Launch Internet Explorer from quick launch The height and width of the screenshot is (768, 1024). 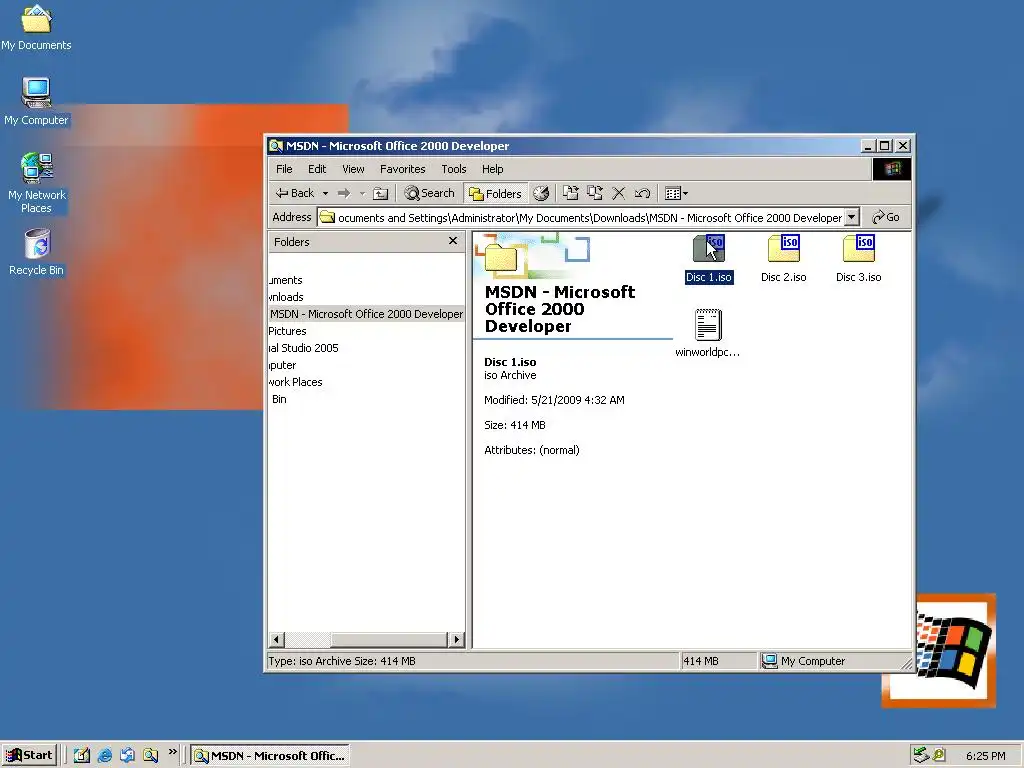pyautogui.click(x=104, y=756)
